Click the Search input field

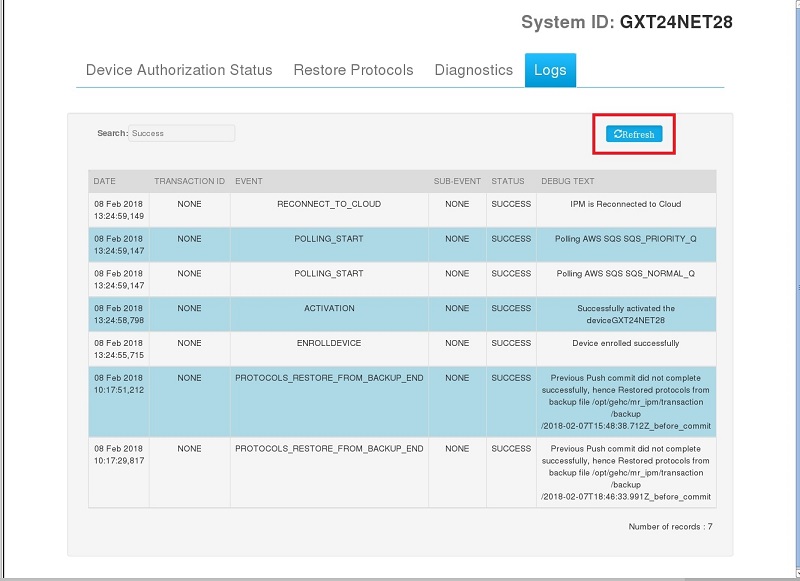coord(182,133)
